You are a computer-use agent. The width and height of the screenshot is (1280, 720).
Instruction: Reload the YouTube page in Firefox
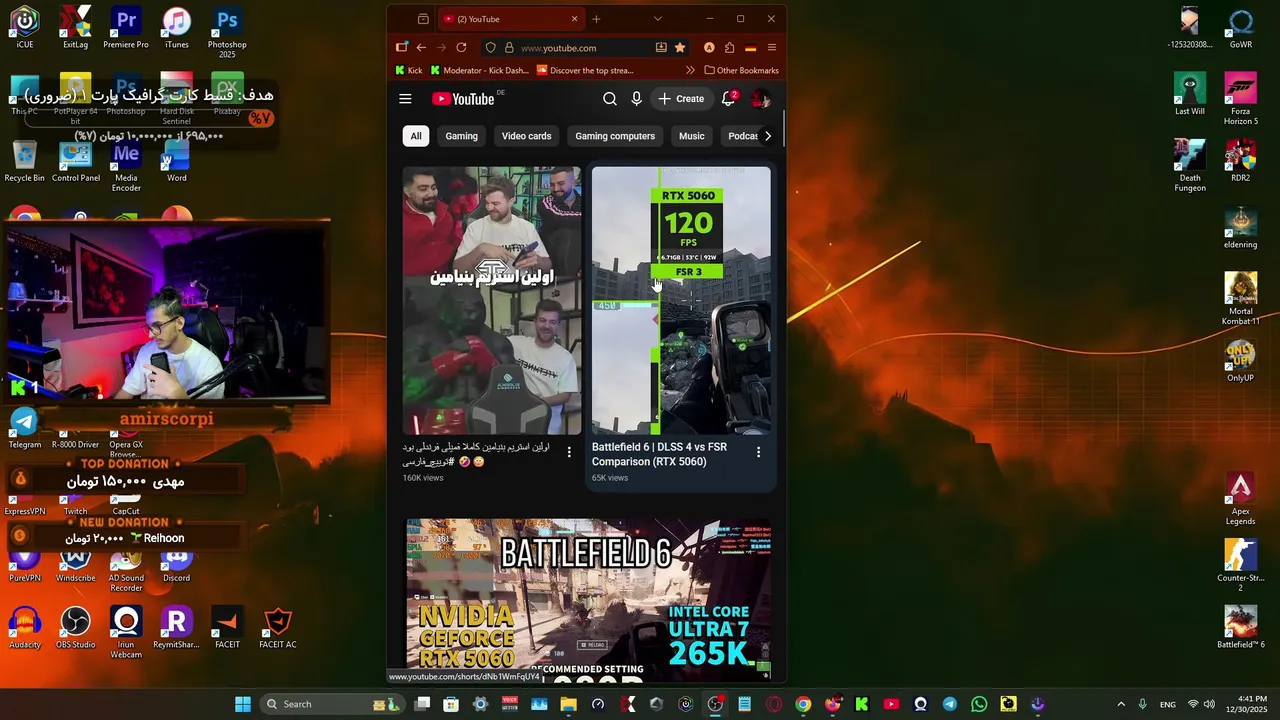[x=461, y=48]
